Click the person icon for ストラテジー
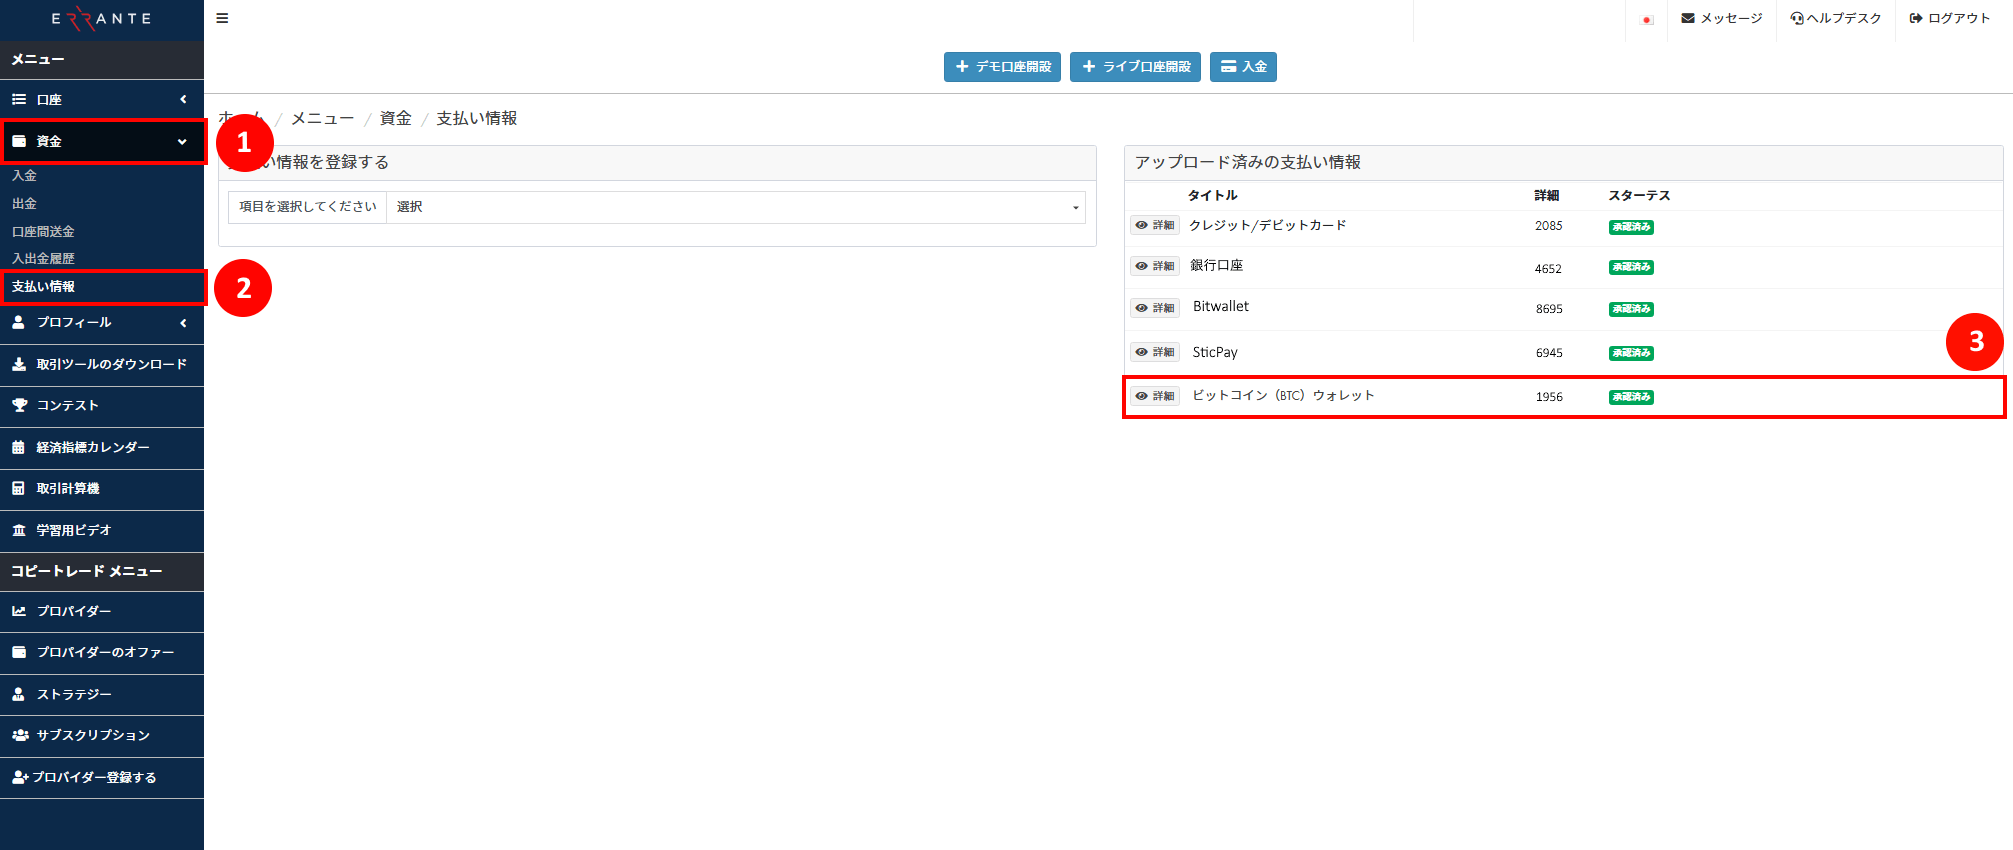Viewport: 2013px width, 850px height. coord(18,694)
